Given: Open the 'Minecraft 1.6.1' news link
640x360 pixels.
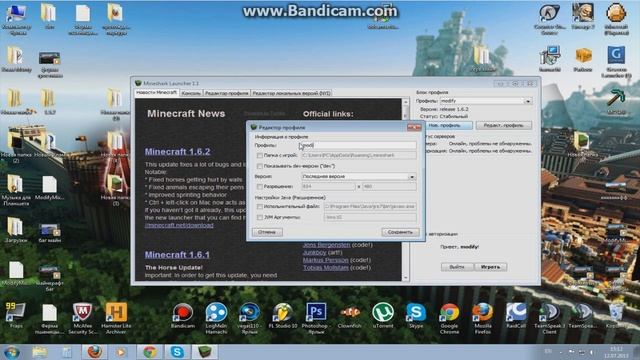Looking at the screenshot, I should [x=177, y=255].
